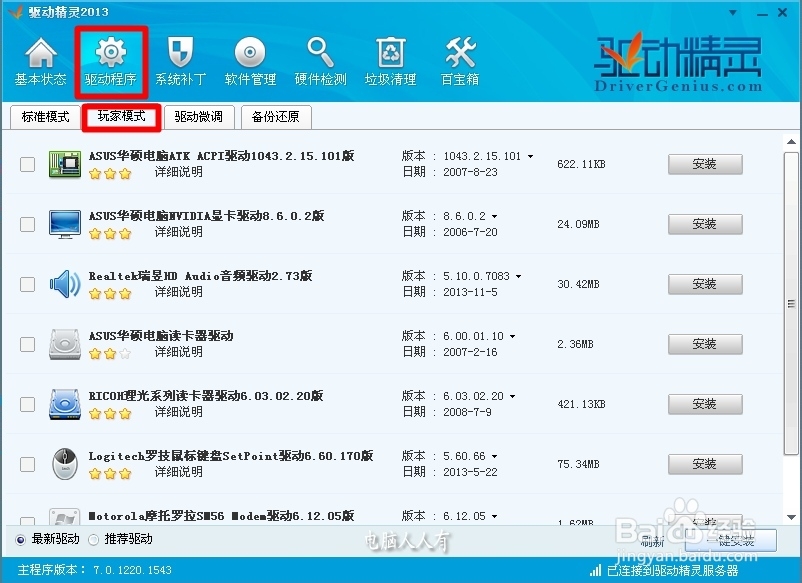Image resolution: width=802 pixels, height=583 pixels.
Task: Switch to the 驱动微调 tab
Action: 199,117
